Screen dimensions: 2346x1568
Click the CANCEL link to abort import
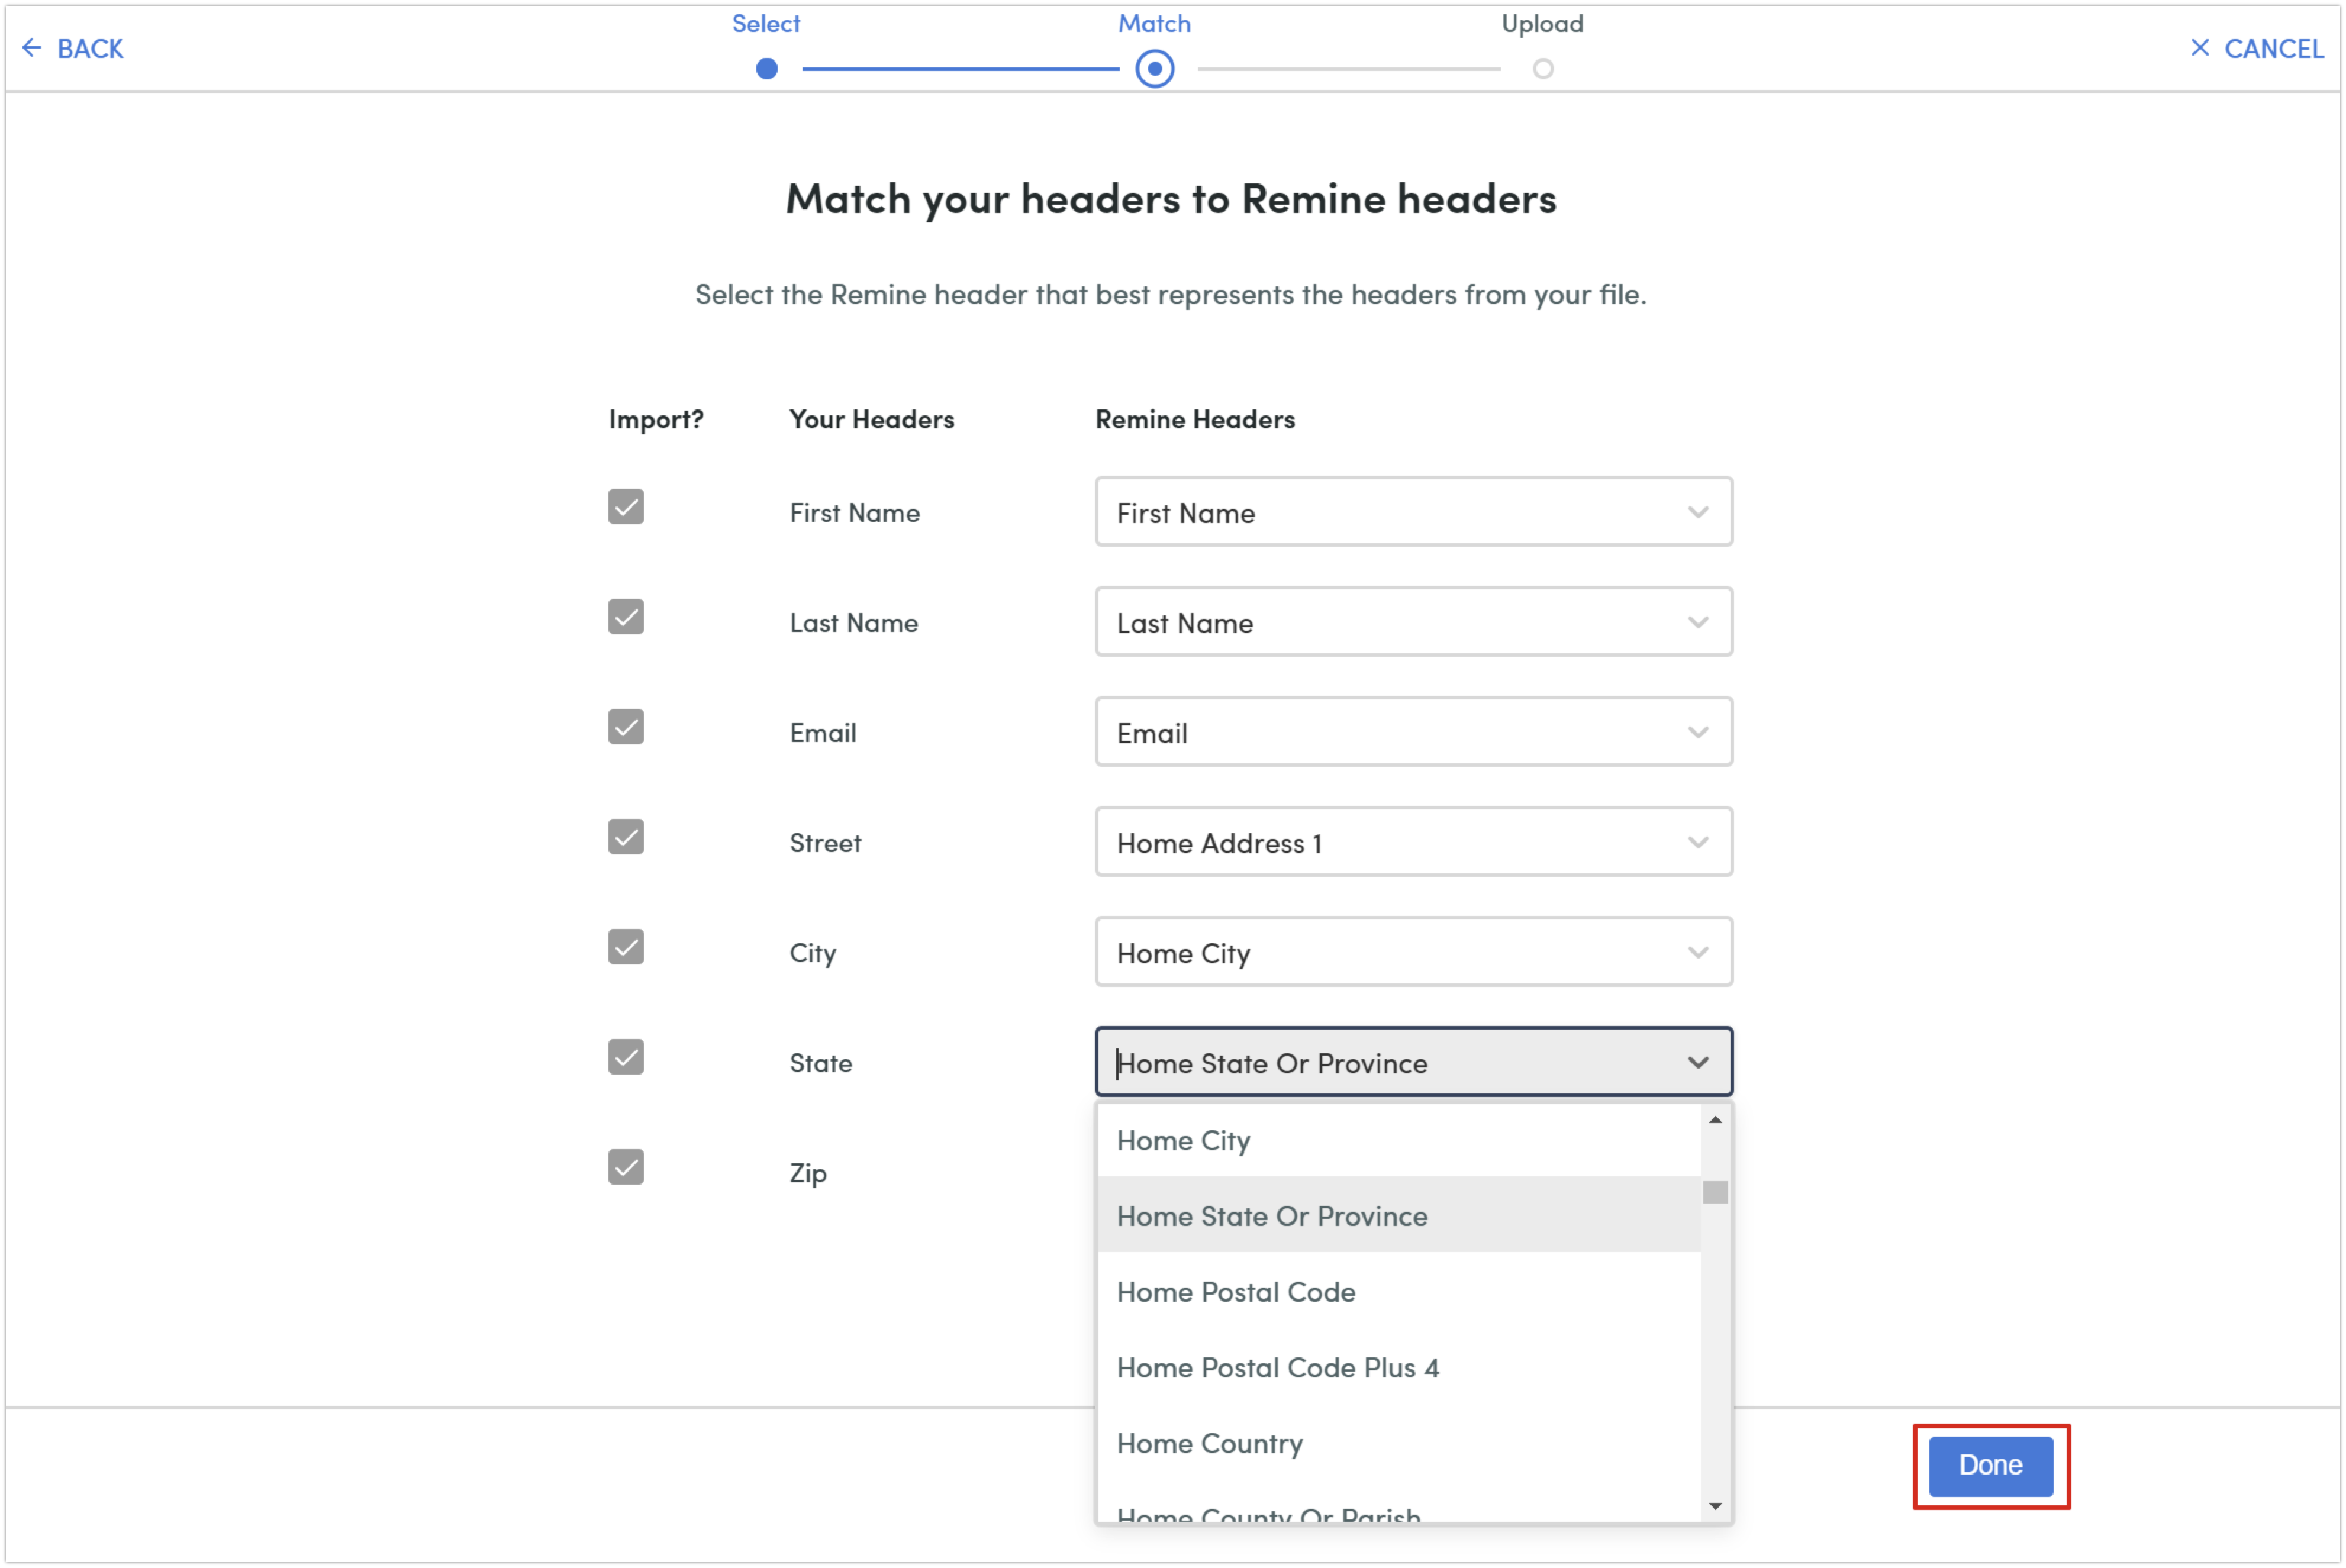pyautogui.click(x=2257, y=48)
